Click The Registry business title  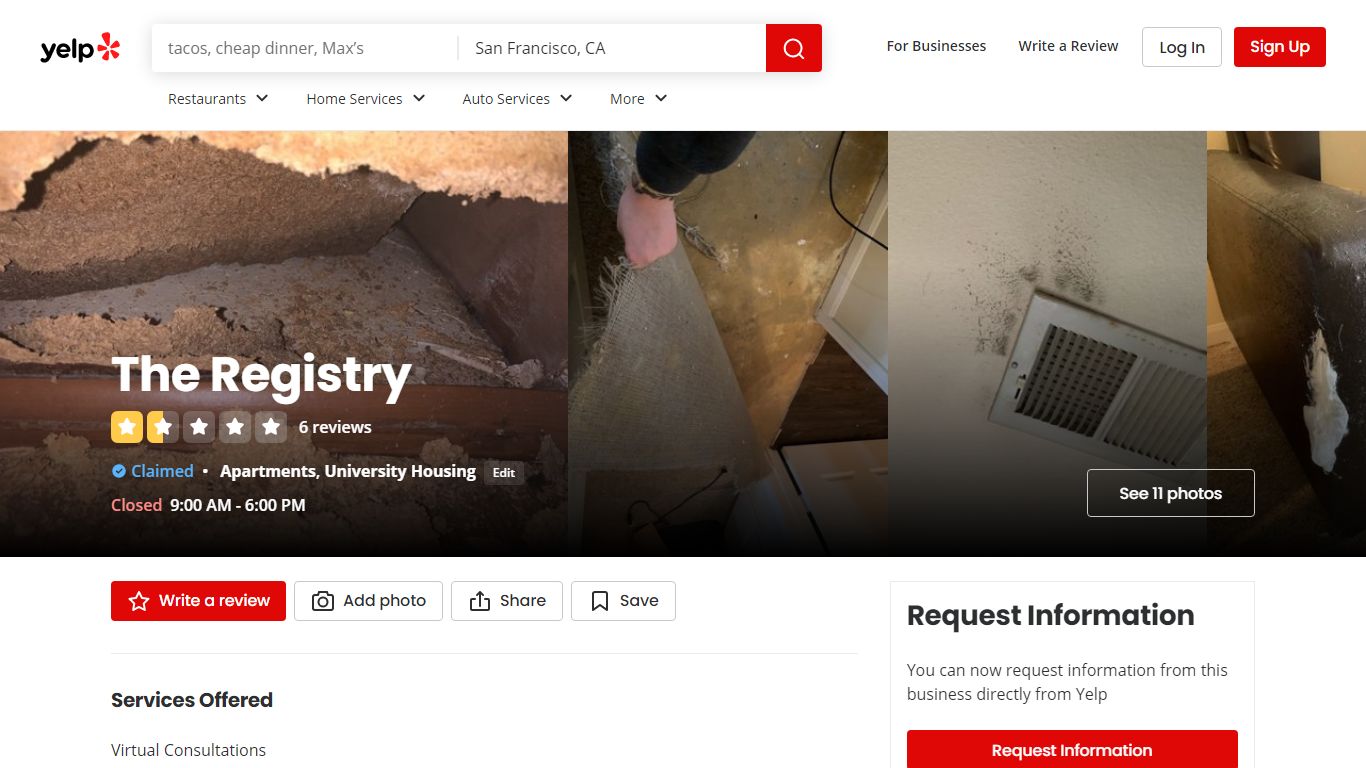[x=261, y=375]
